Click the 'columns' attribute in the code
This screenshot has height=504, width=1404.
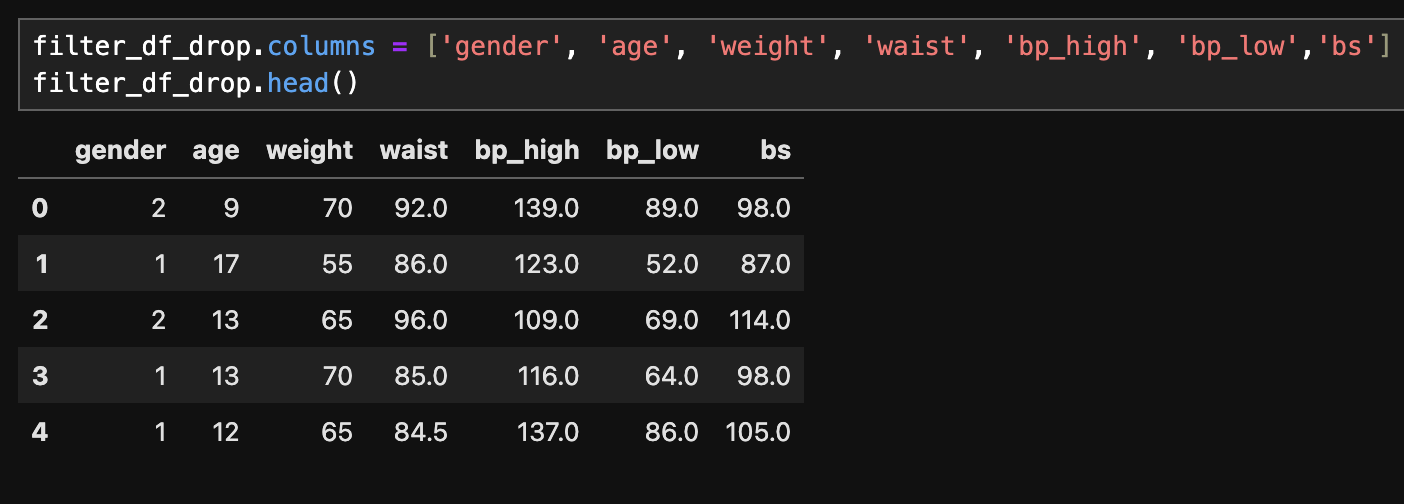point(321,46)
